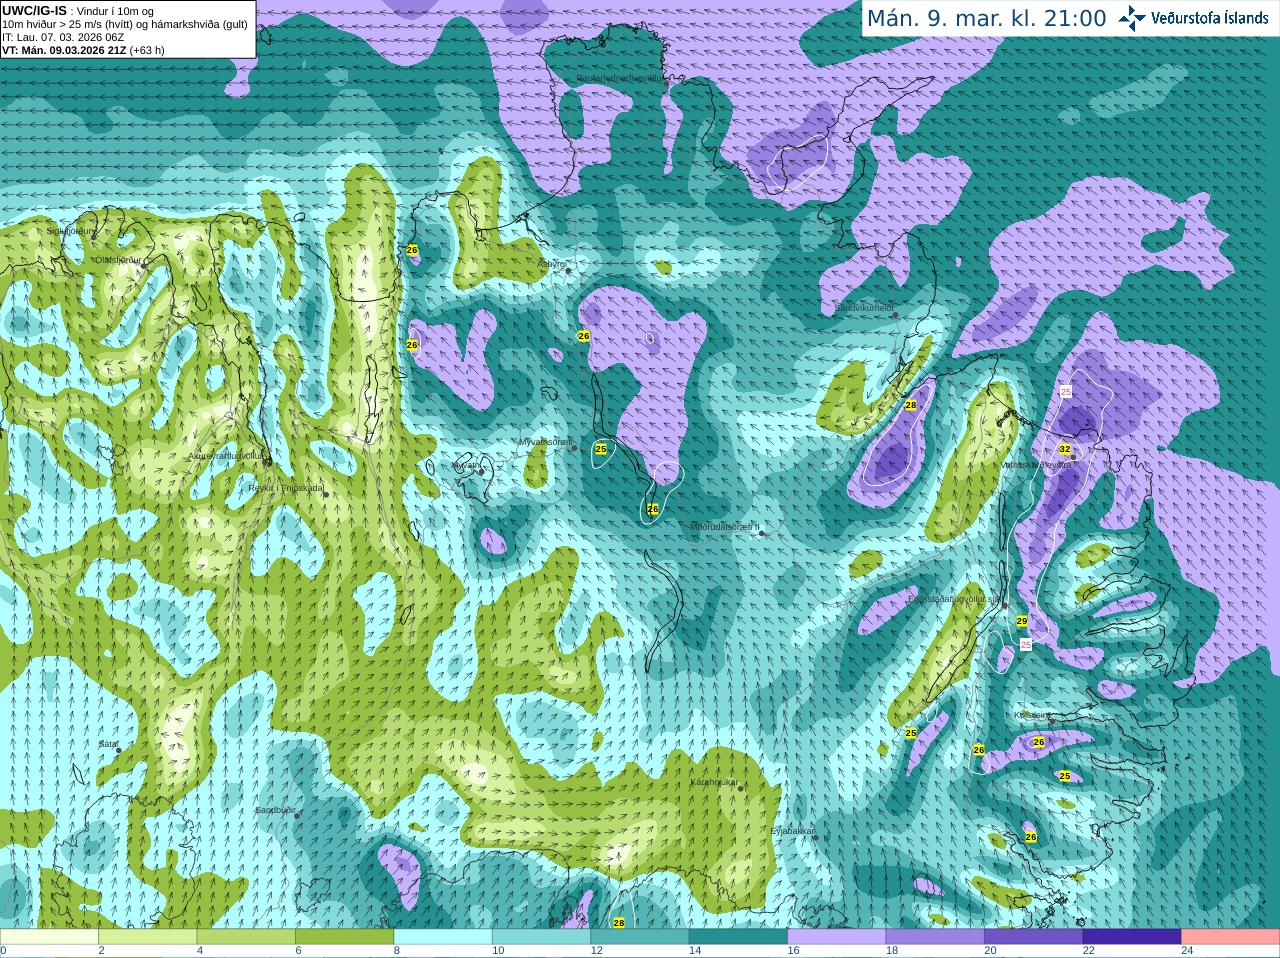Screen dimensions: 1280x958
Task: Click the 28 gust marker at the bottom edge
Action: click(619, 922)
